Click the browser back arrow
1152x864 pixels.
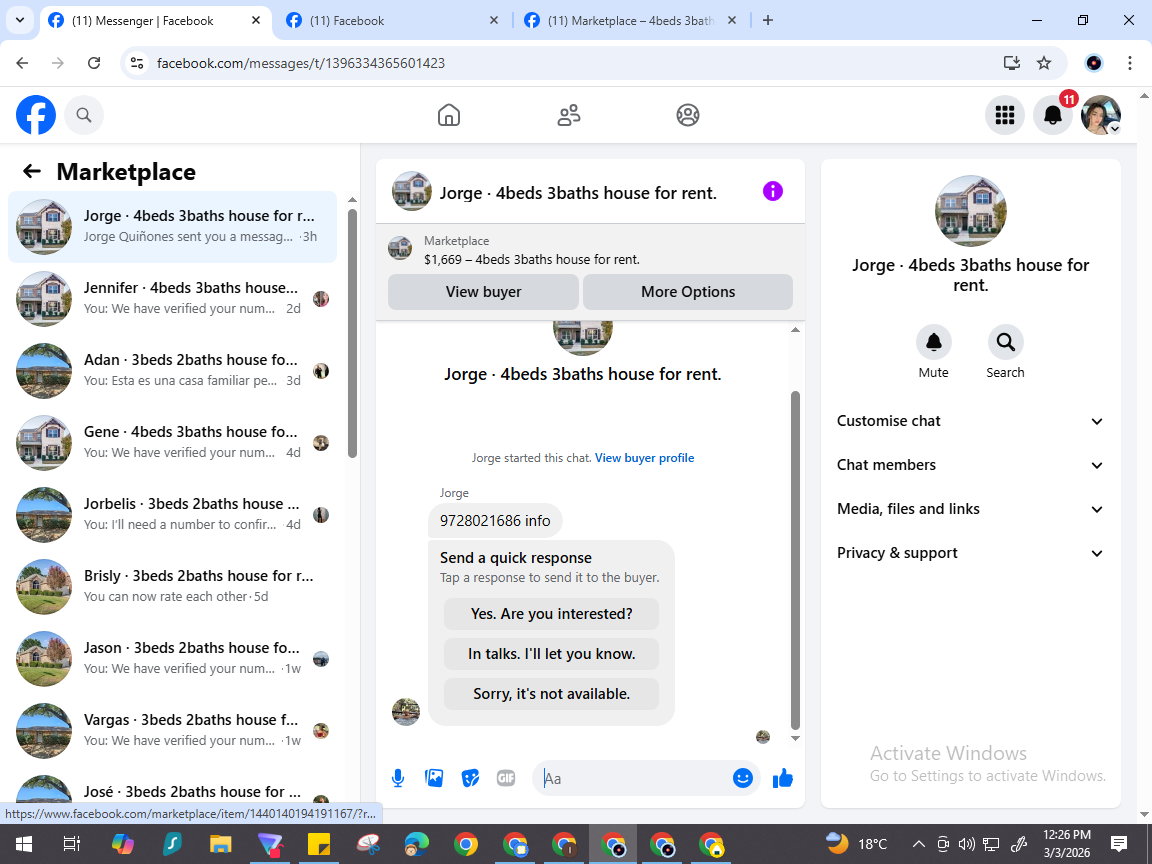coord(22,63)
